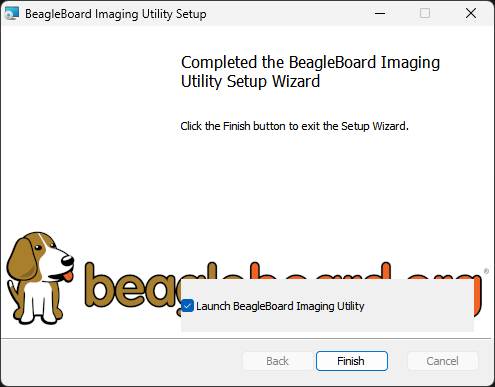Click the installer icon in the title bar
495x387 pixels.
(12, 14)
